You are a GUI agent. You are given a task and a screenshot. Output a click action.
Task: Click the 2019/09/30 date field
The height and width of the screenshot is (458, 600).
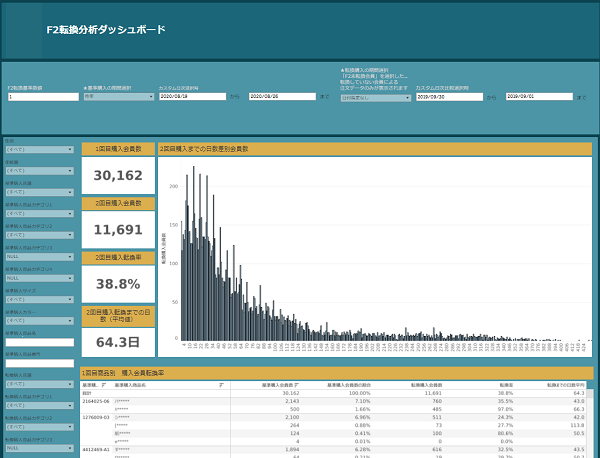click(x=449, y=97)
